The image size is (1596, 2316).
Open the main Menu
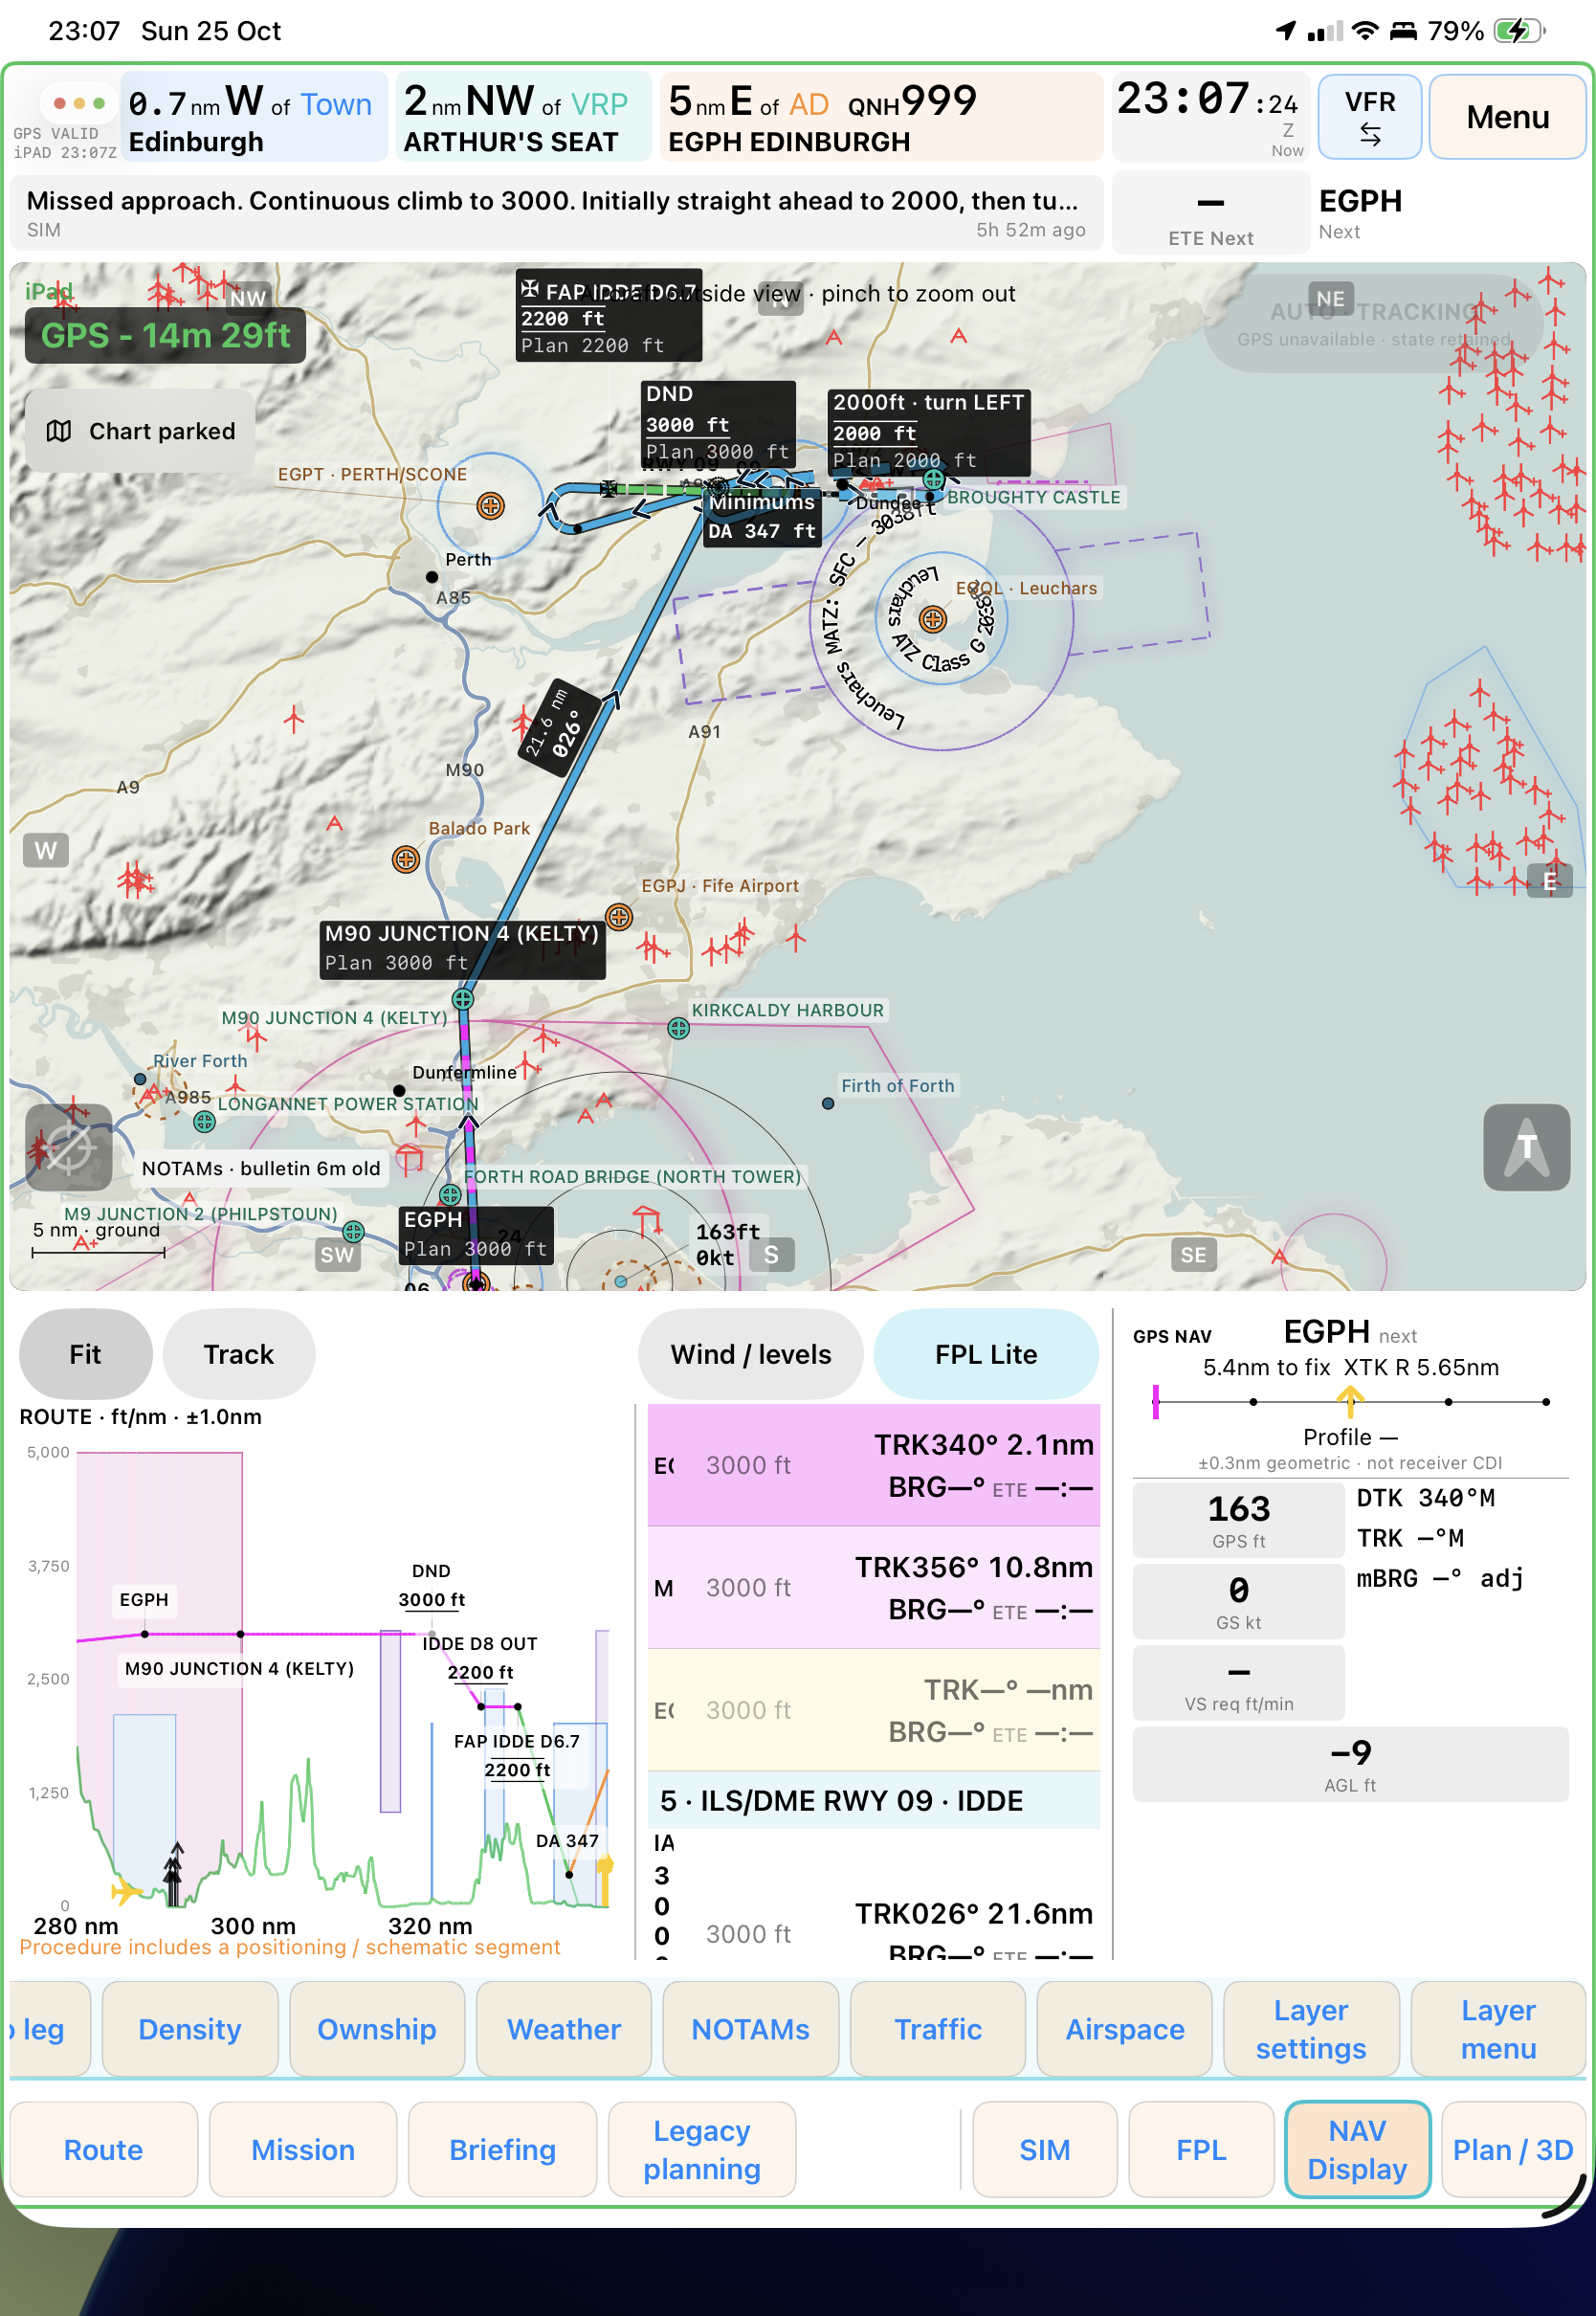(1507, 116)
